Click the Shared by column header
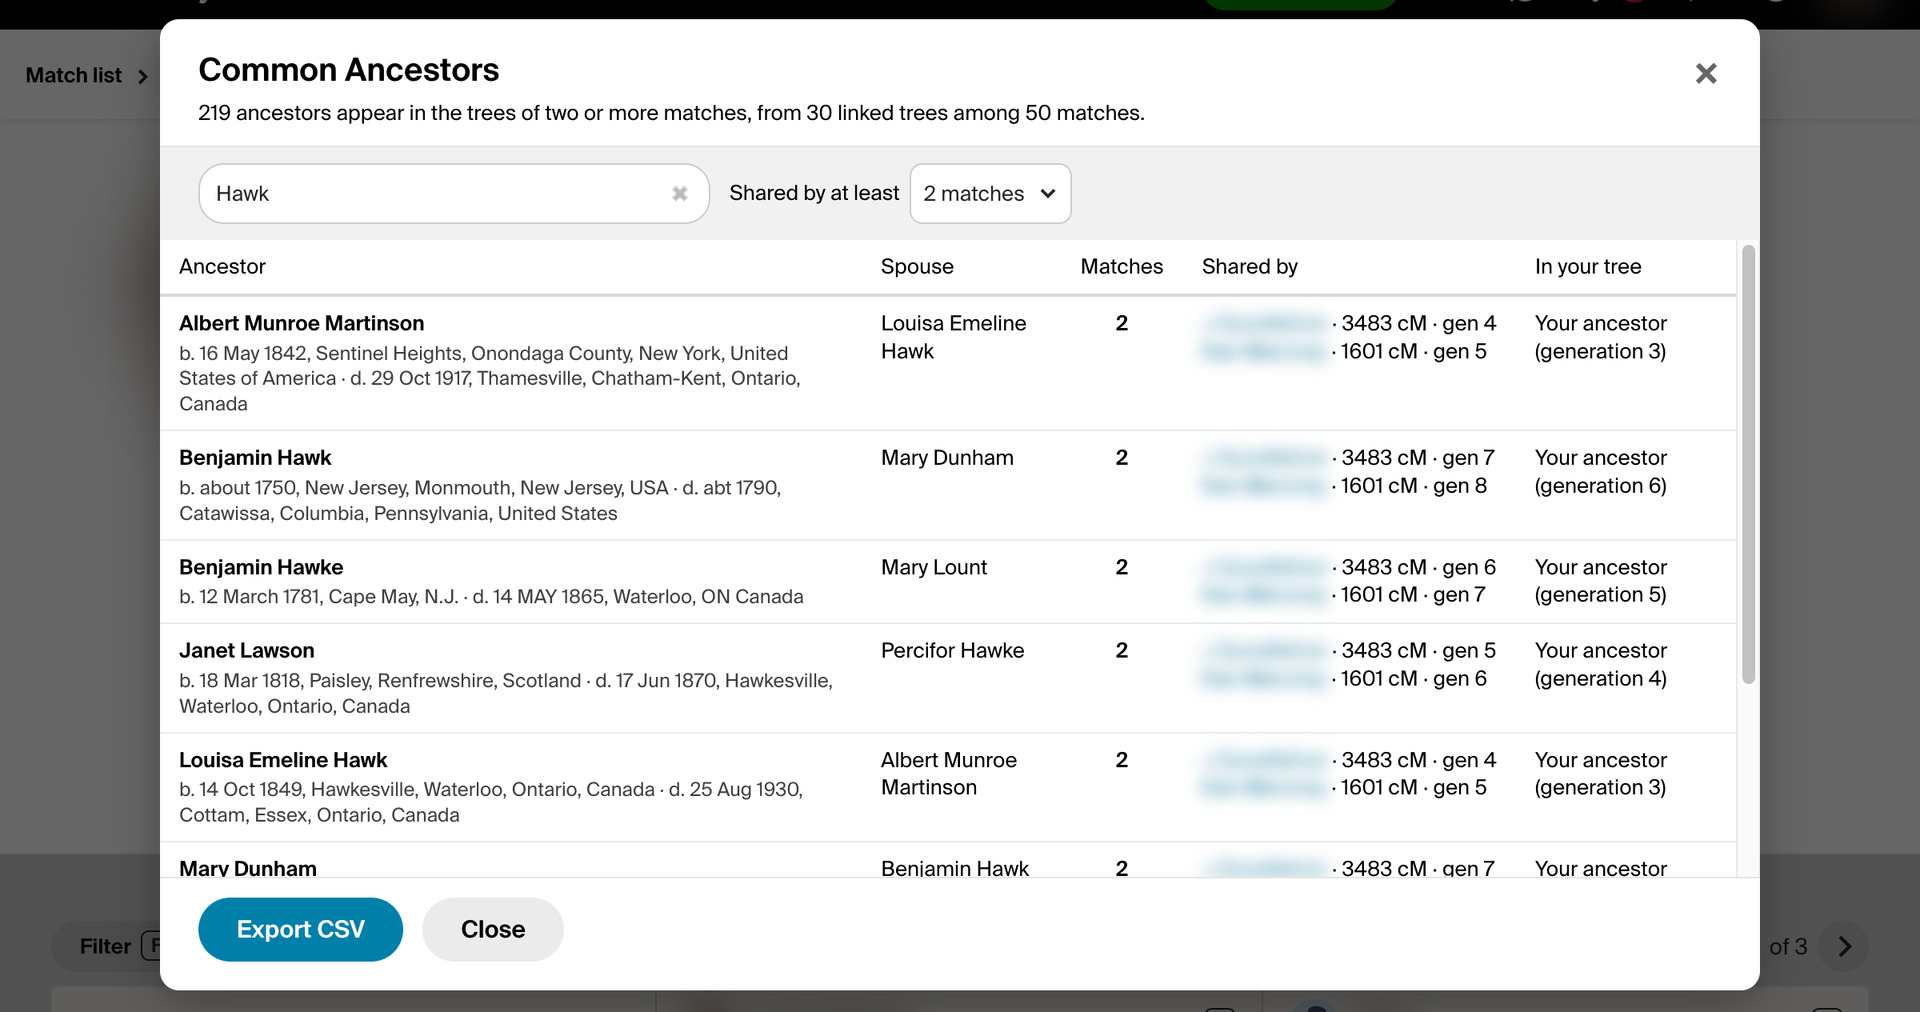 click(1250, 267)
